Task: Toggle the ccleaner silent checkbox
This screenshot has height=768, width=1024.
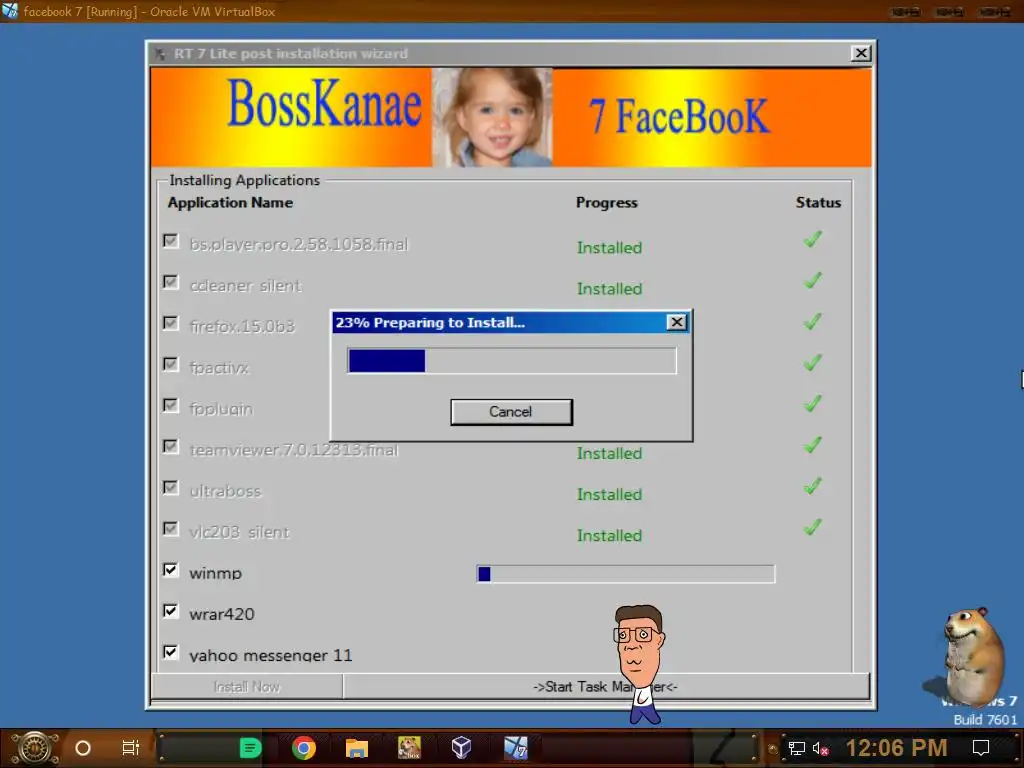Action: (170, 282)
